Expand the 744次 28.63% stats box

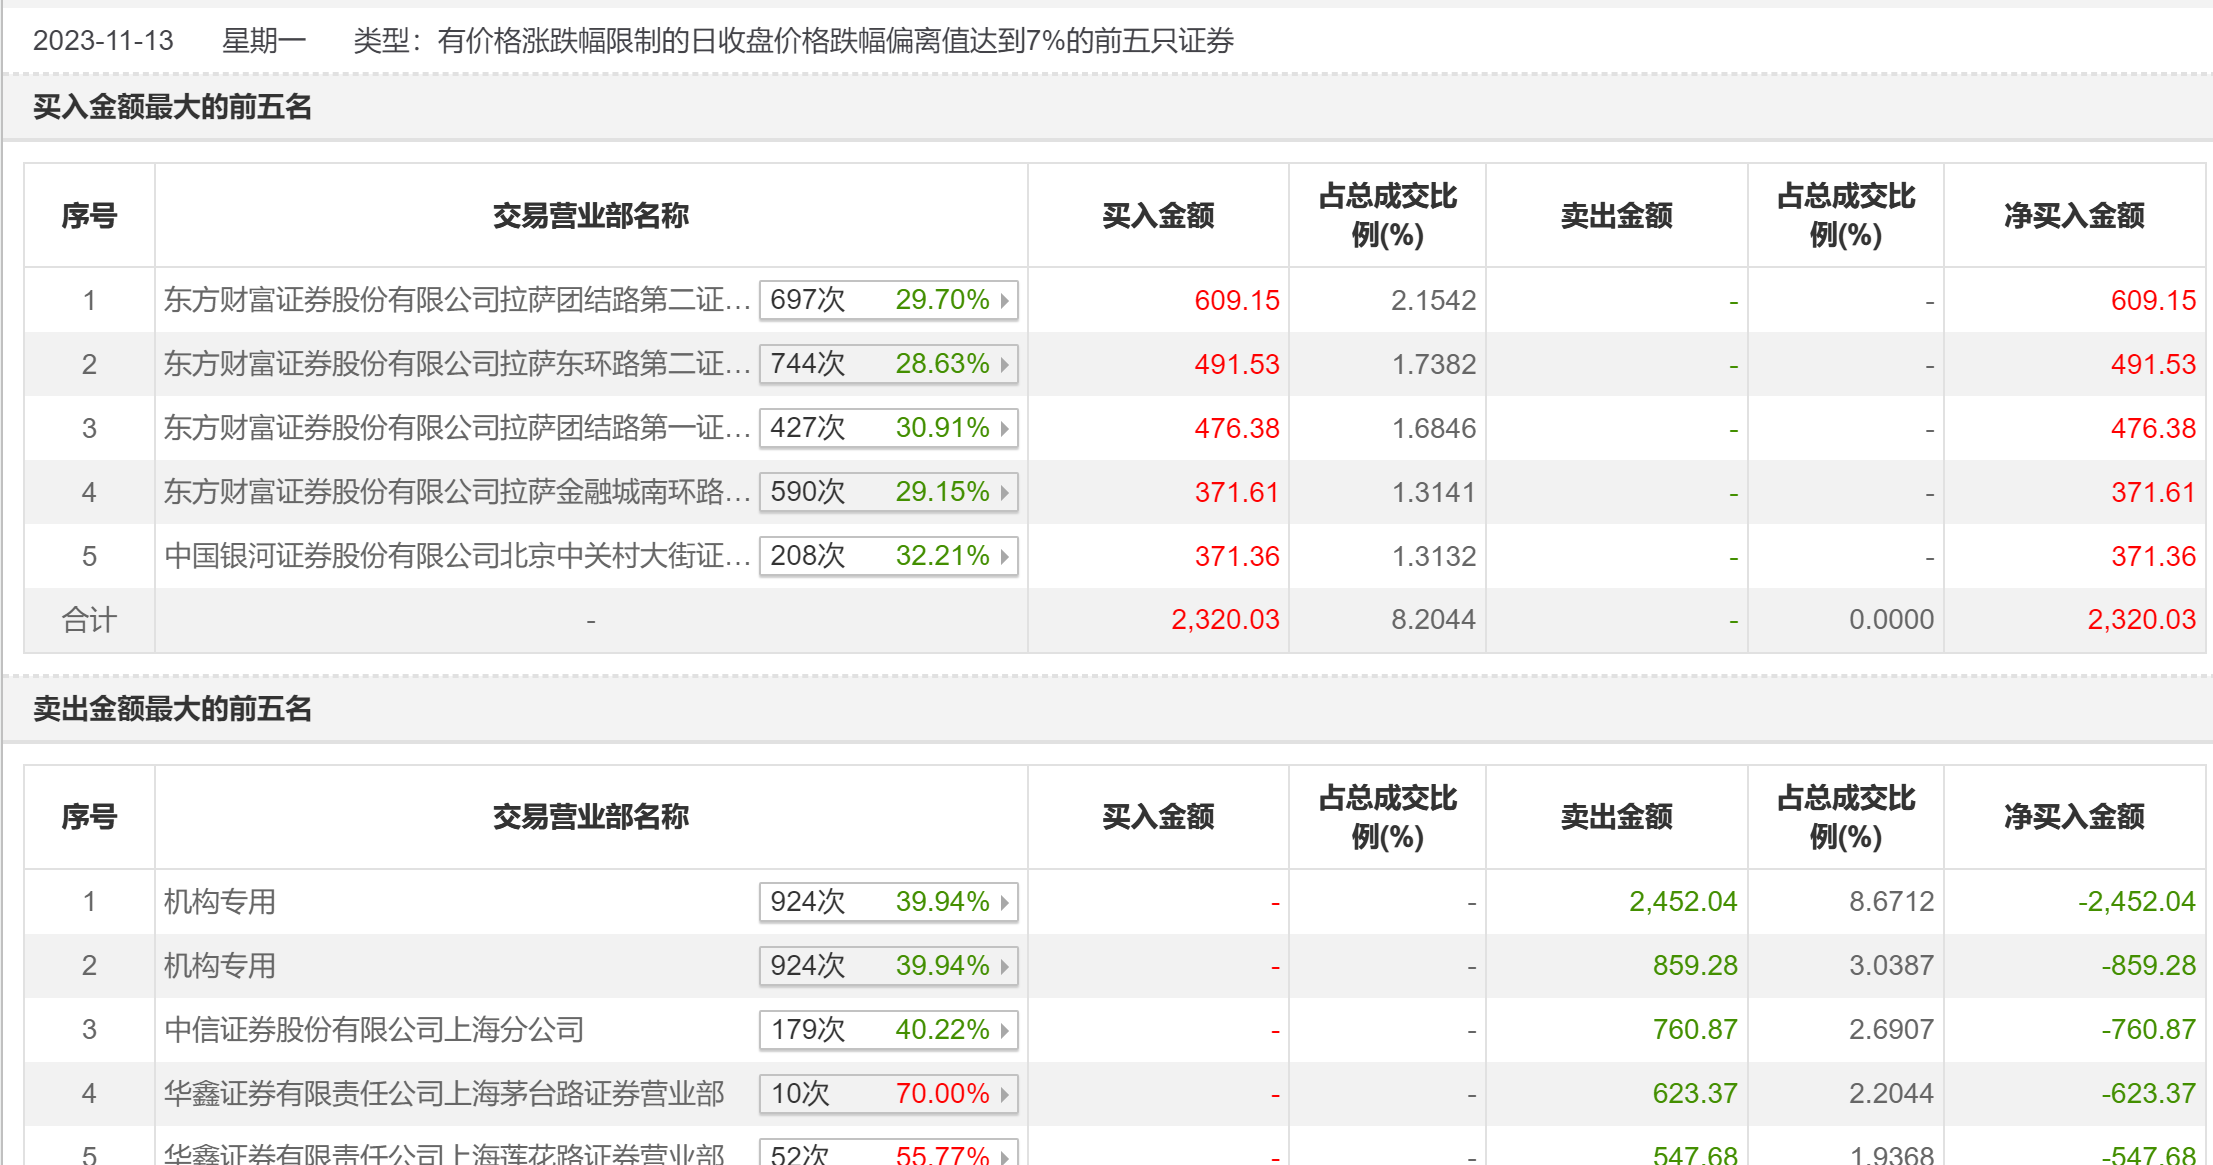coord(888,364)
